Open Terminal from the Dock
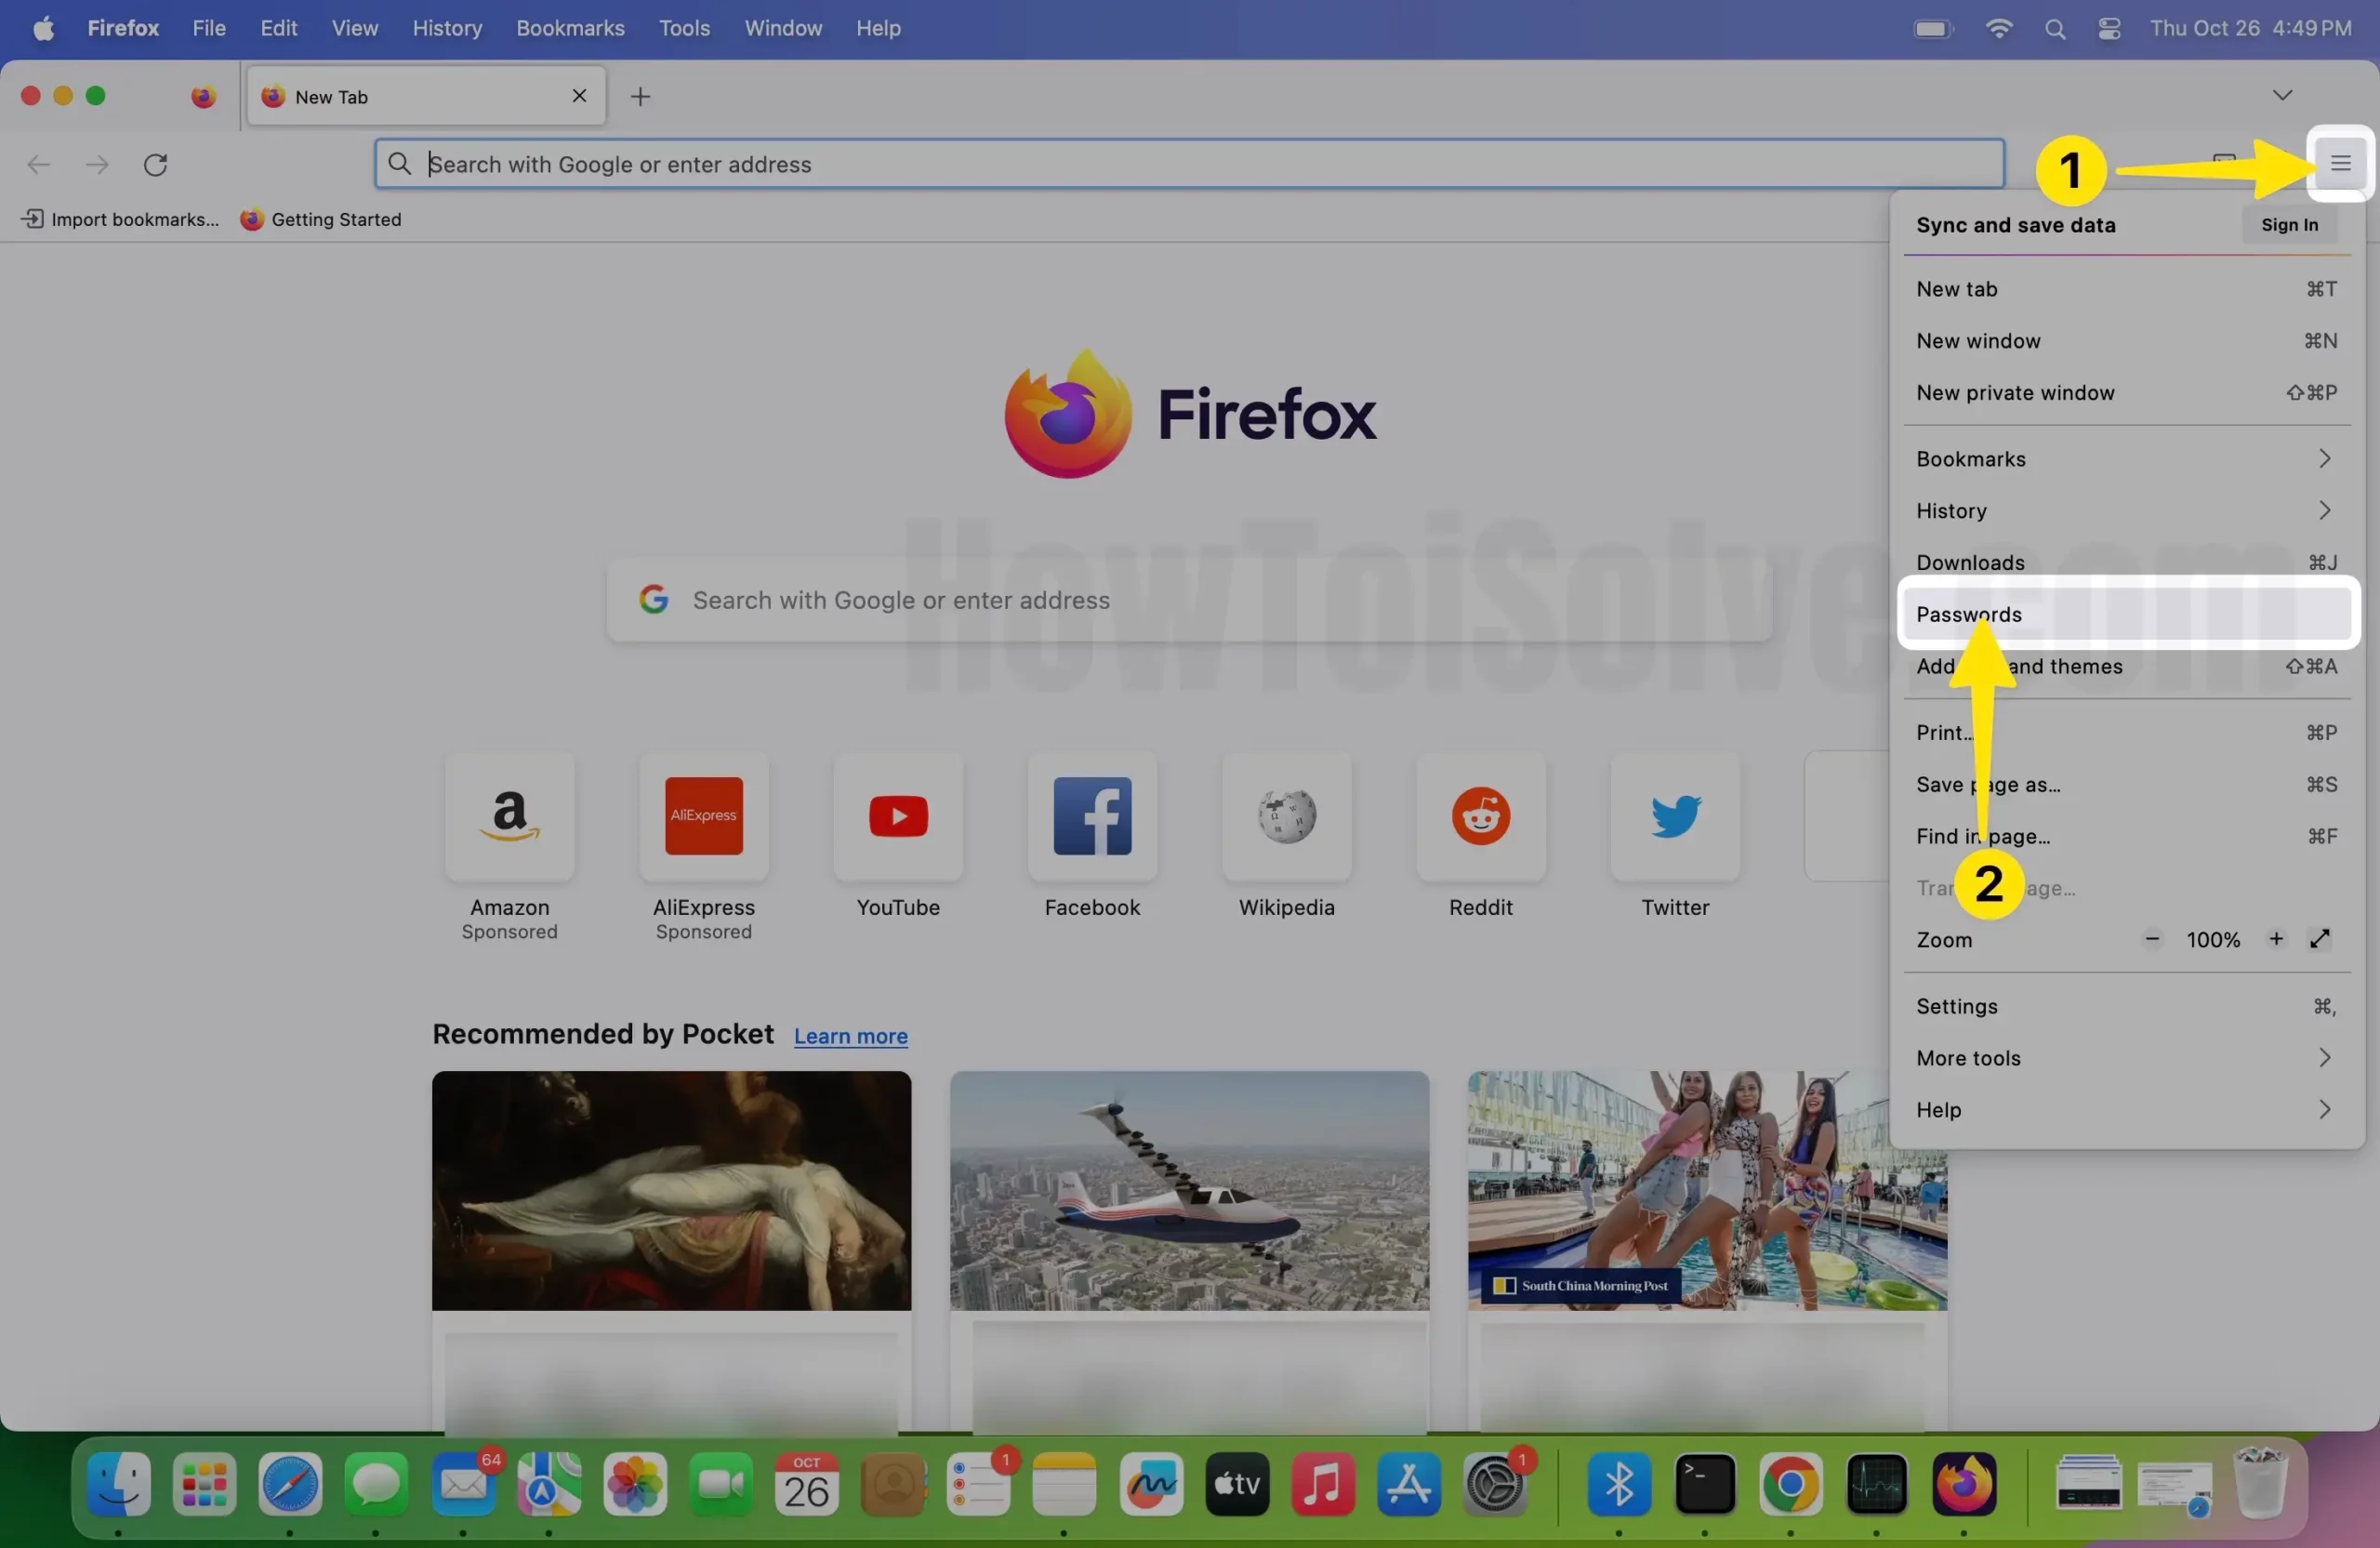 pos(1704,1484)
